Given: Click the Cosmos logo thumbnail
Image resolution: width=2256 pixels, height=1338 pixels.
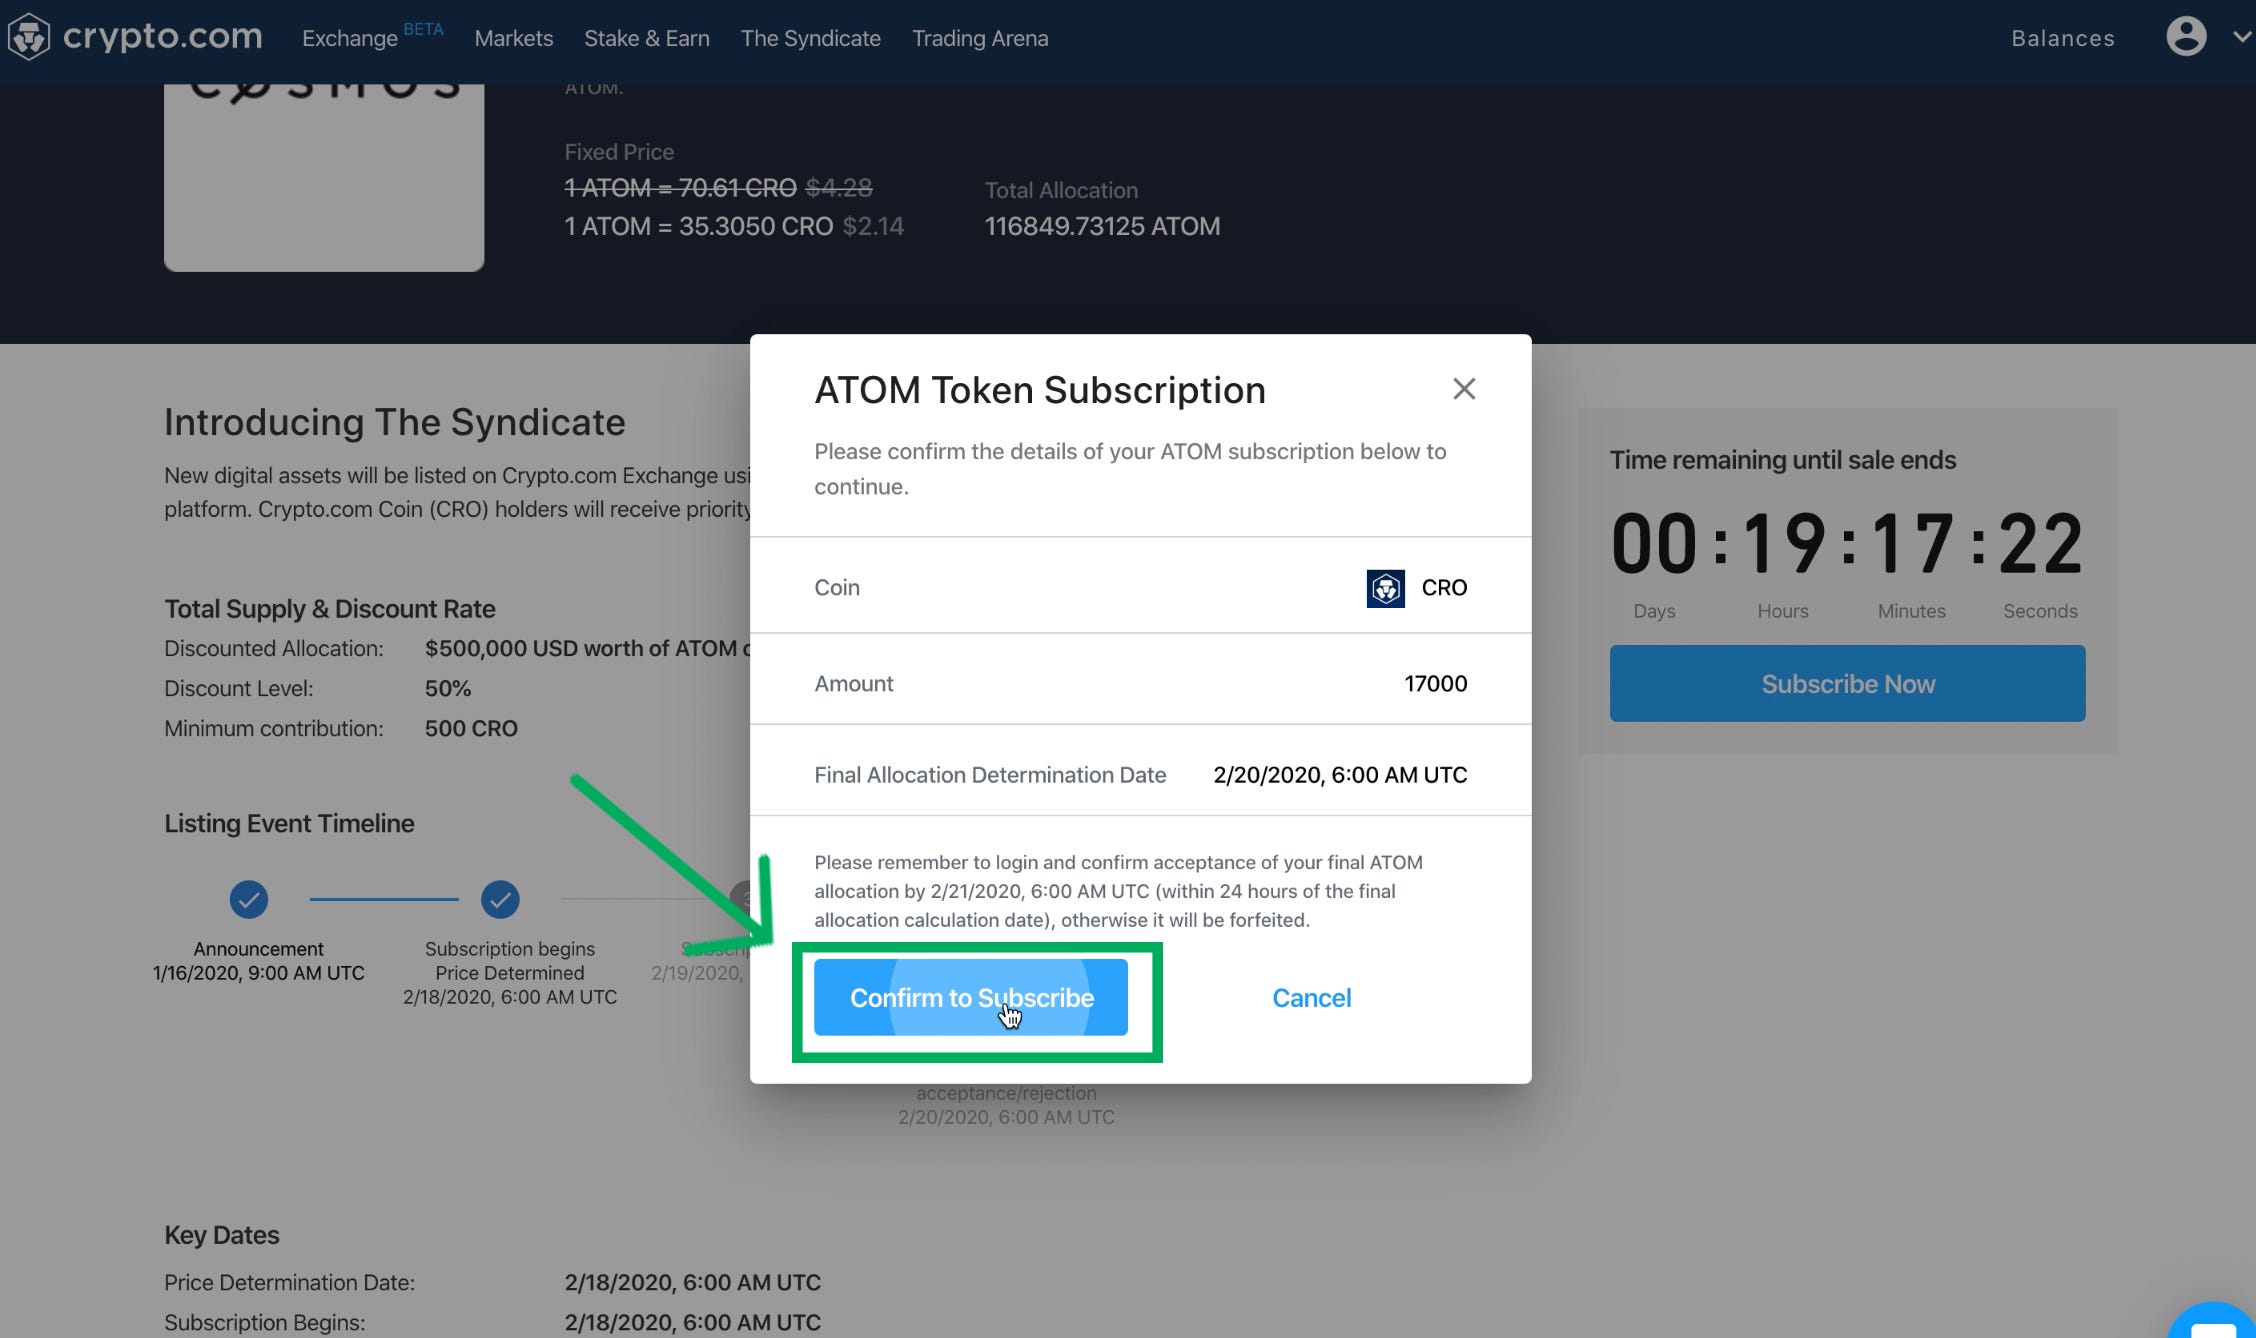Looking at the screenshot, I should tap(324, 175).
